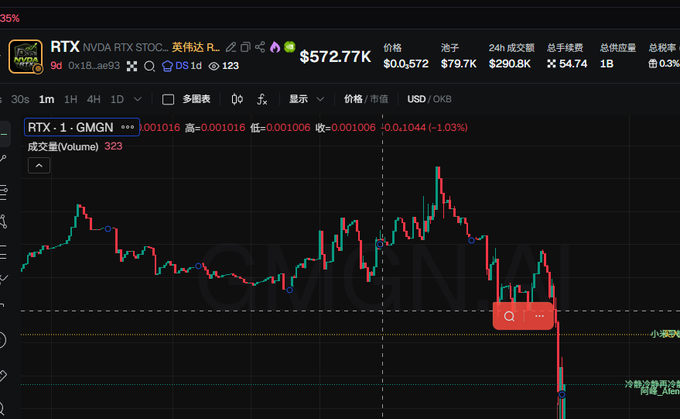This screenshot has width=680, height=419.
Task: Click the green NVIDIA badge icon
Action: pyautogui.click(x=290, y=46)
